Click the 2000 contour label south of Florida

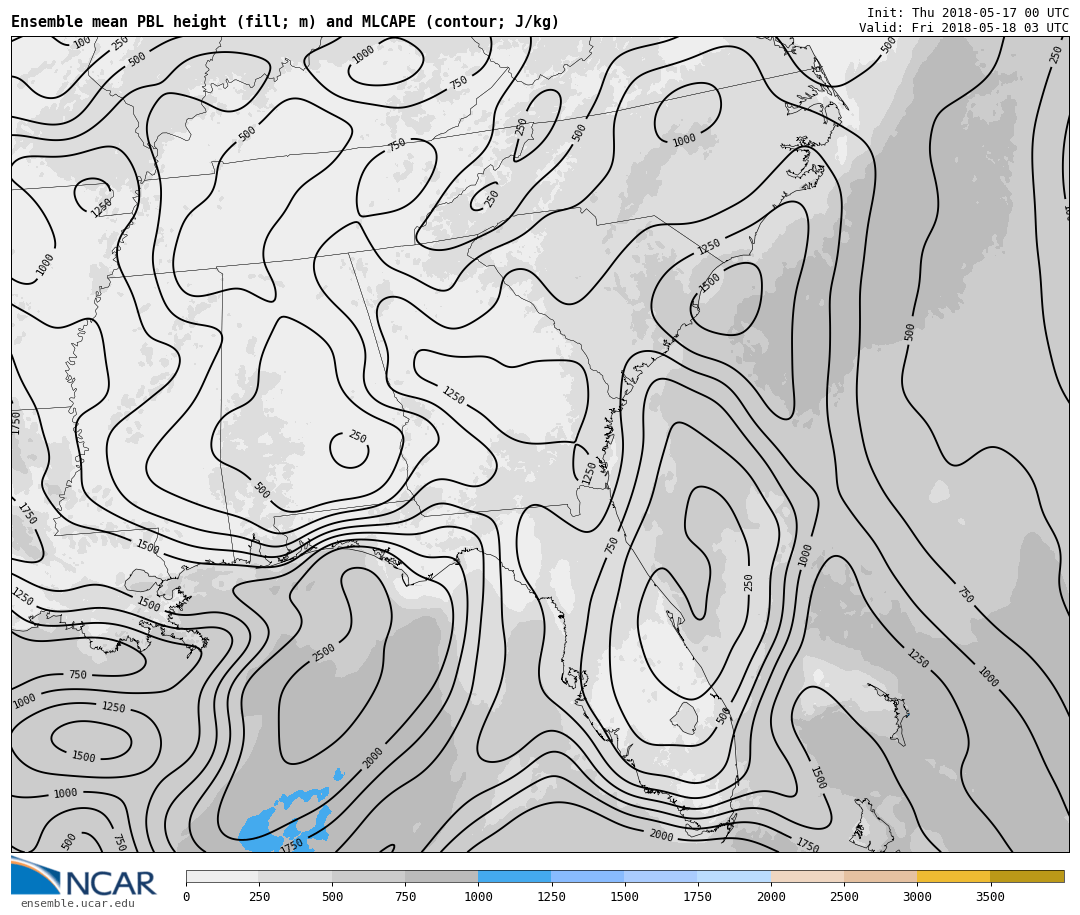coord(661,835)
